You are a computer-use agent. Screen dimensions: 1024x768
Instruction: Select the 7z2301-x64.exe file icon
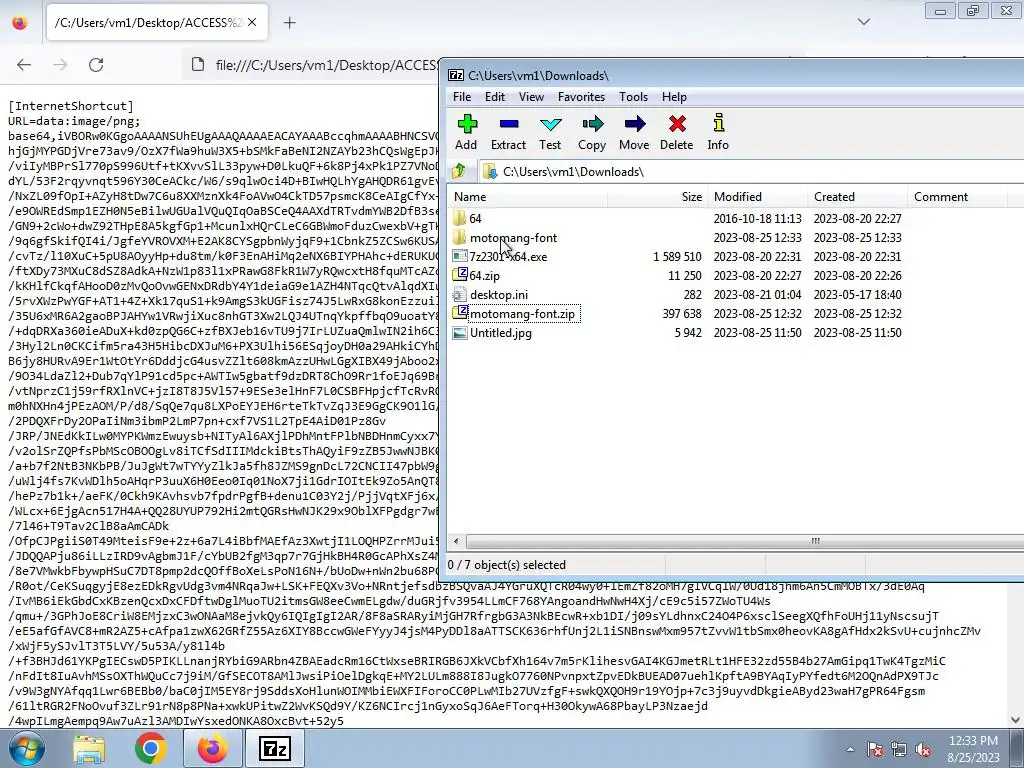(460, 257)
